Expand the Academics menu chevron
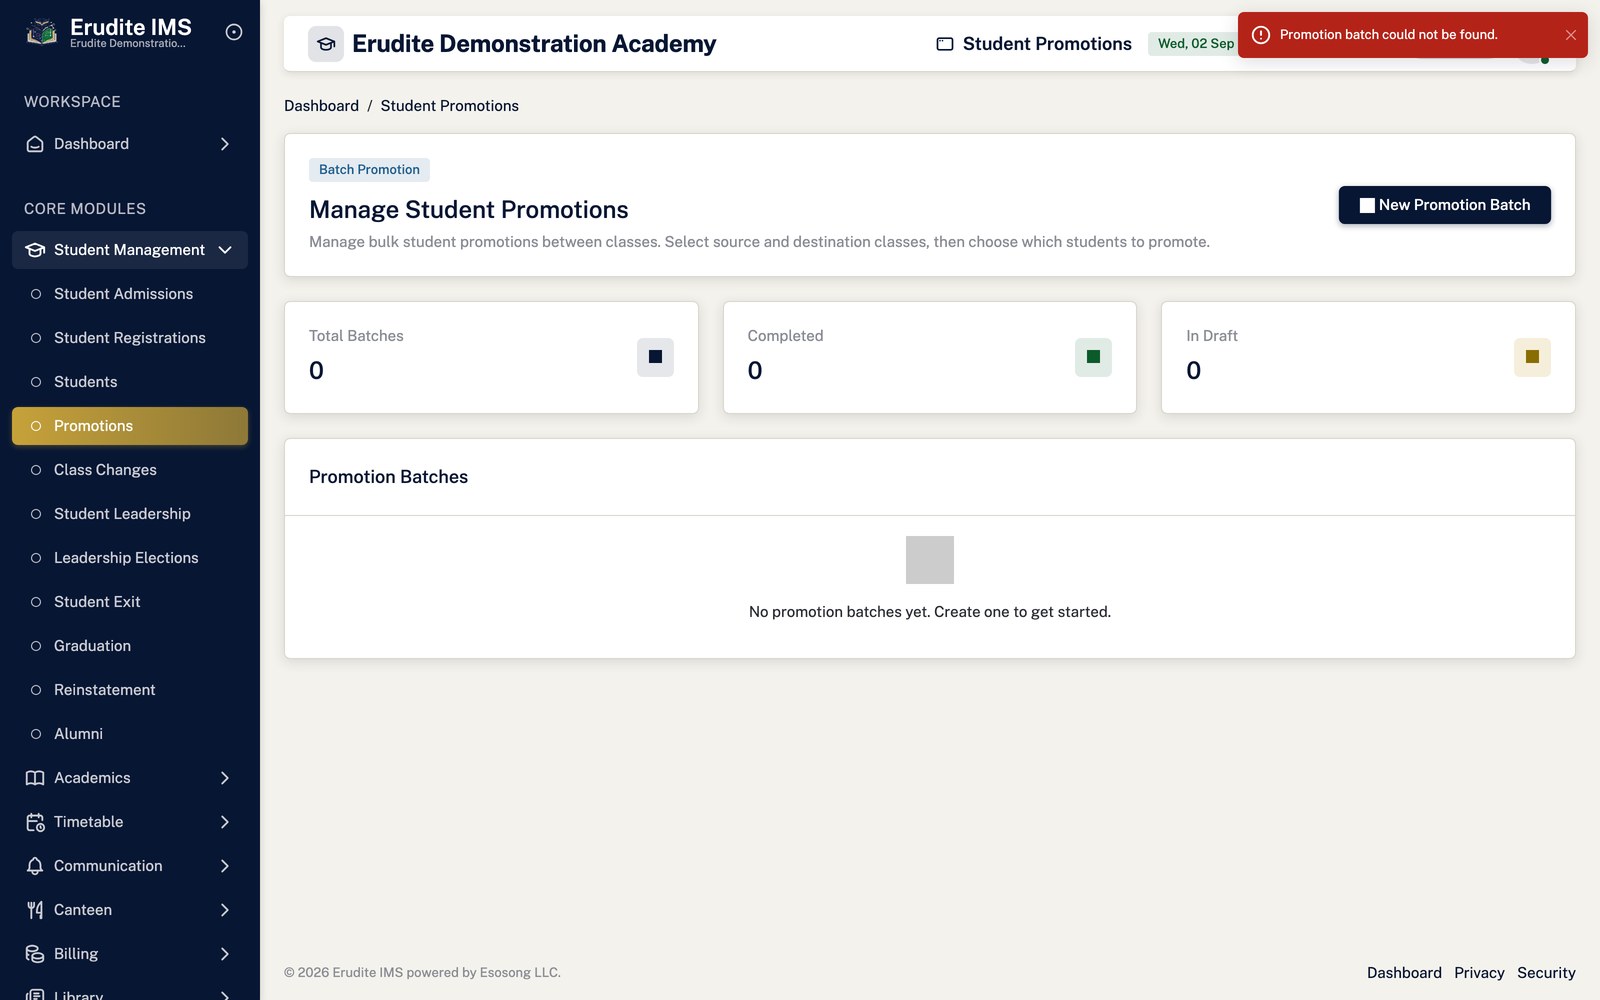 (225, 778)
